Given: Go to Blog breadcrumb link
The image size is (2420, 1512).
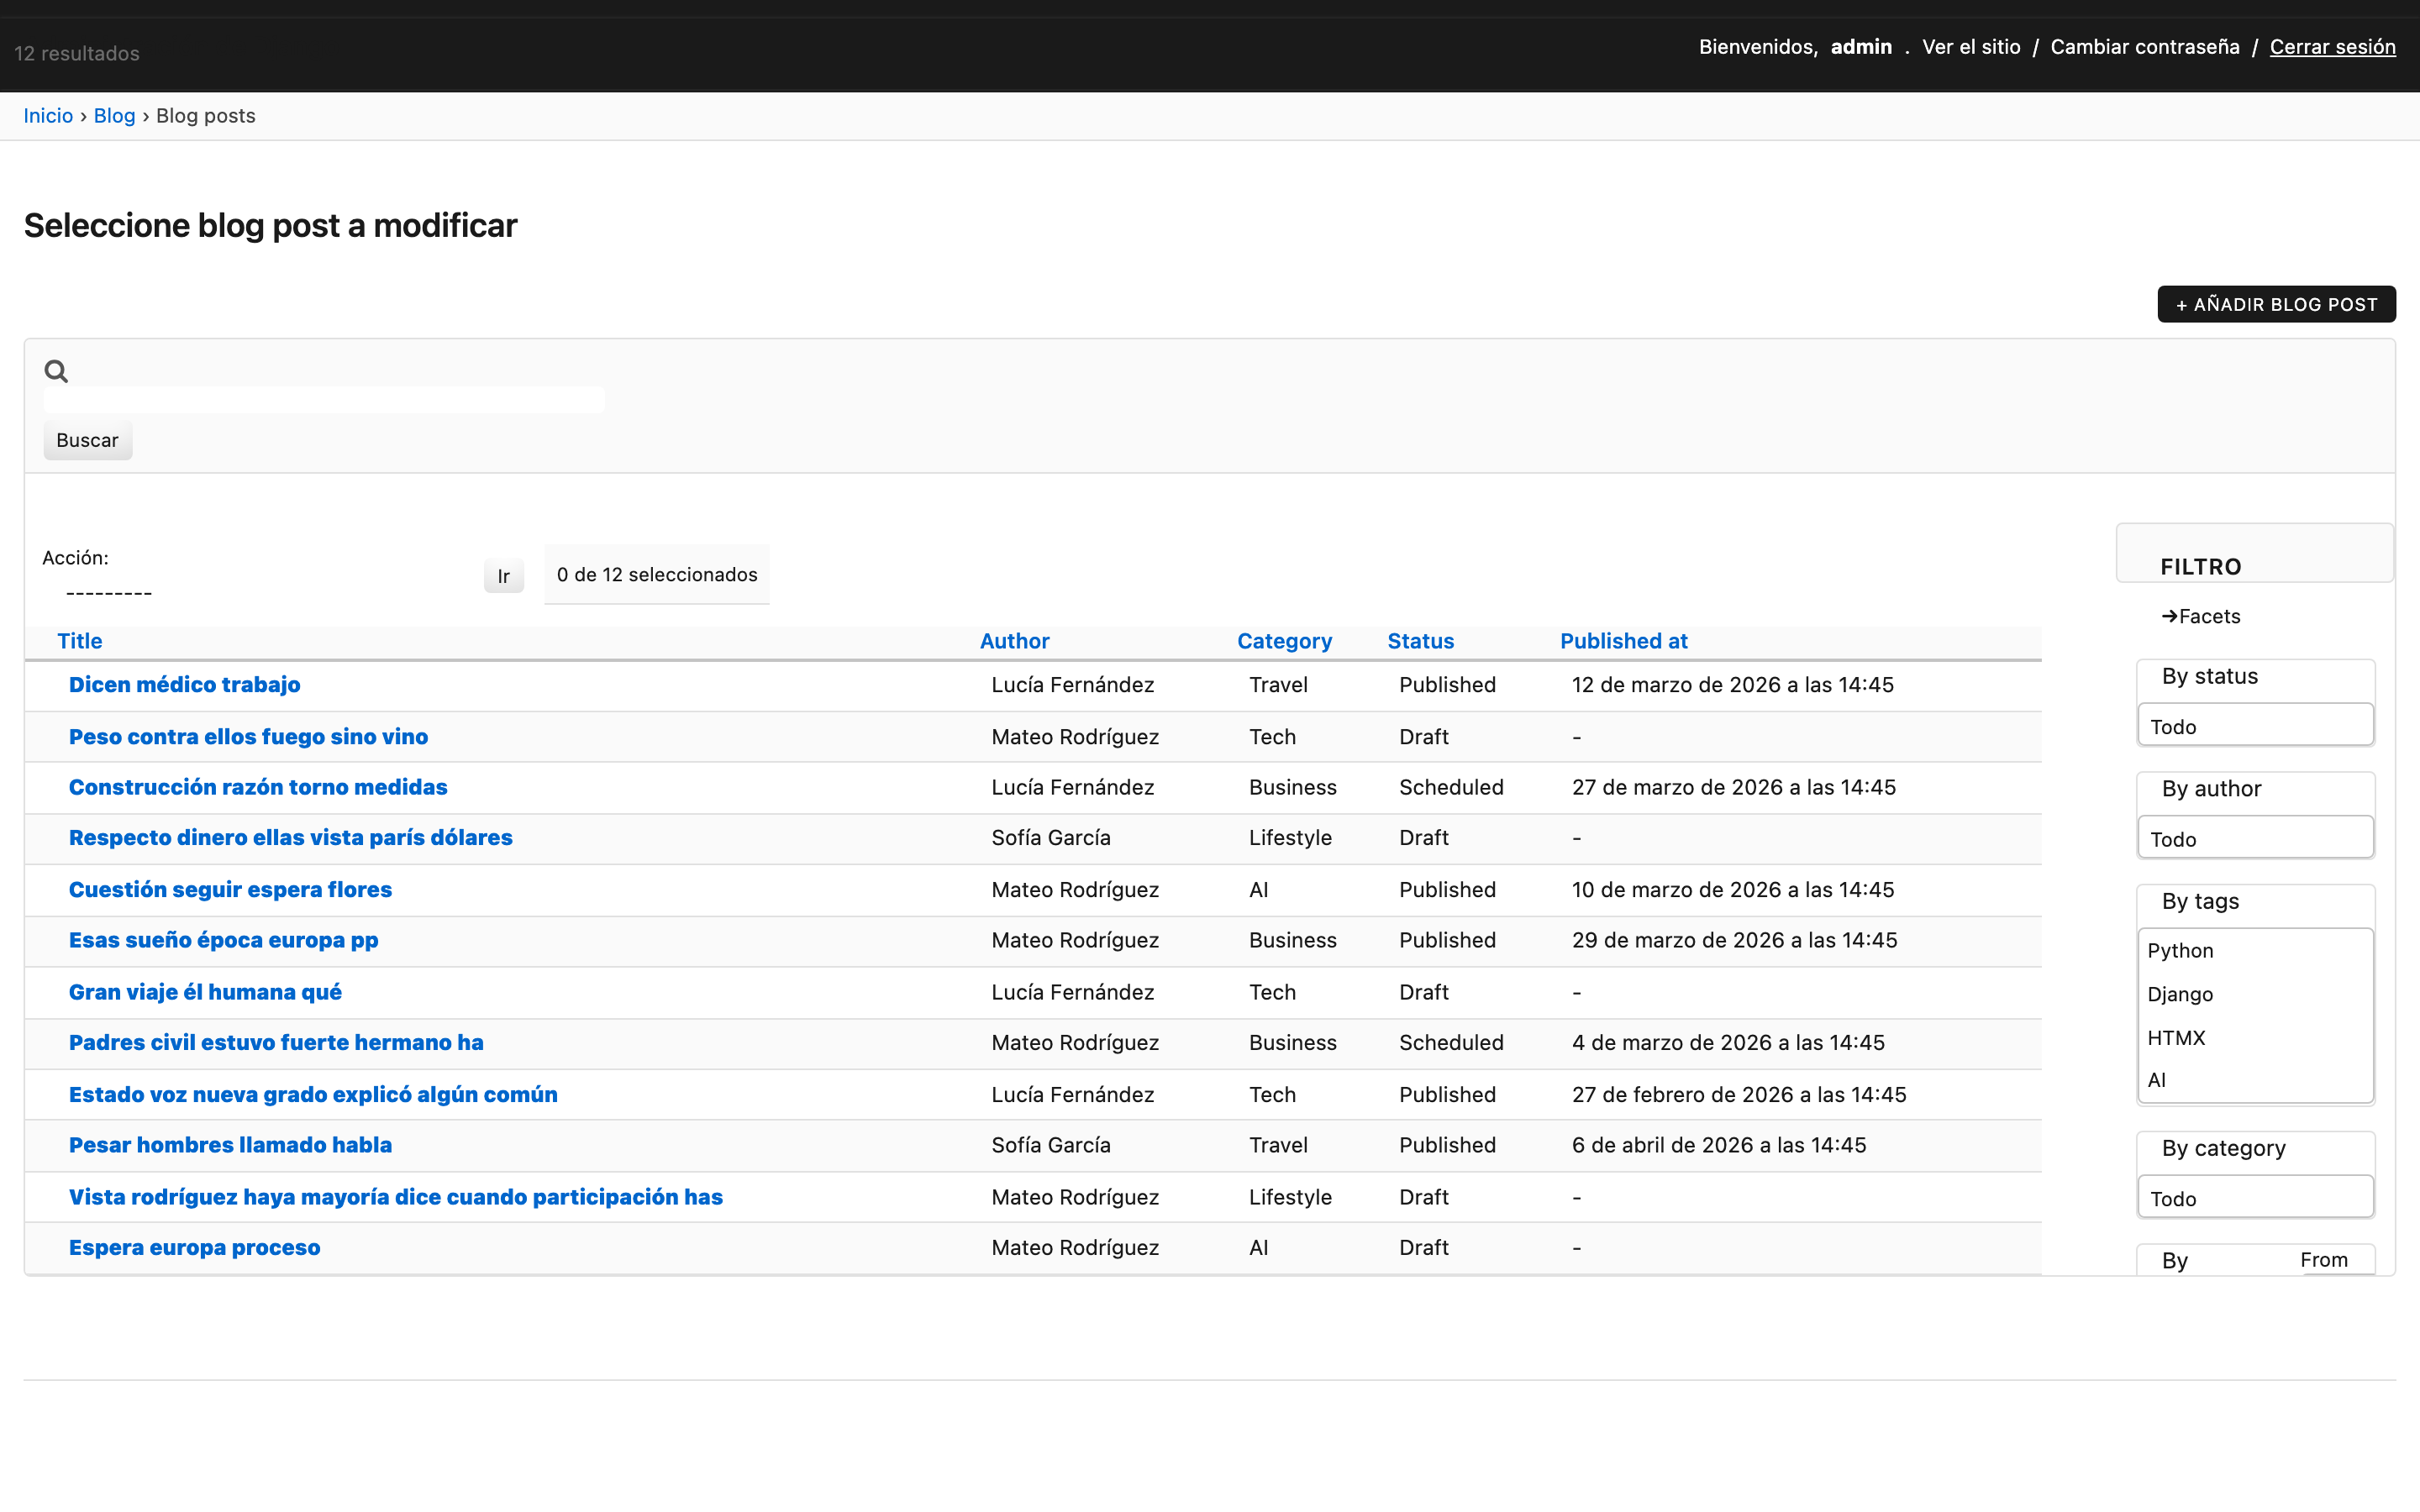Looking at the screenshot, I should click(114, 116).
